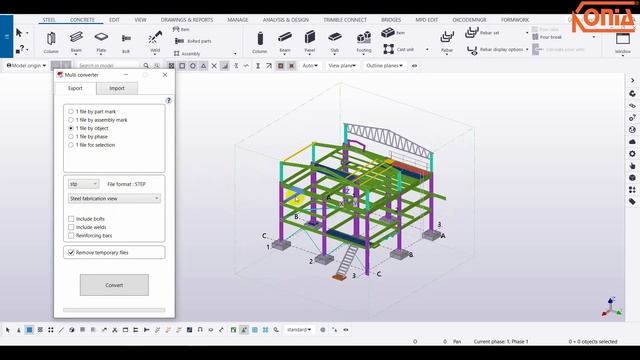Select the concrete Column tool
This screenshot has height=360, width=640.
click(260, 42)
